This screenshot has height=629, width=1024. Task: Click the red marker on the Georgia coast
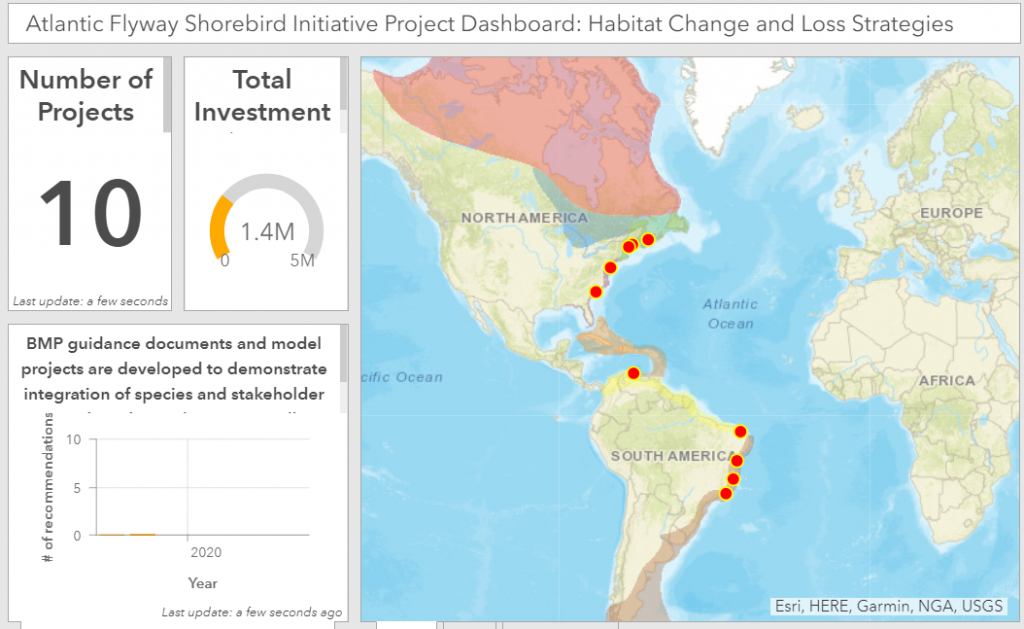click(x=596, y=292)
